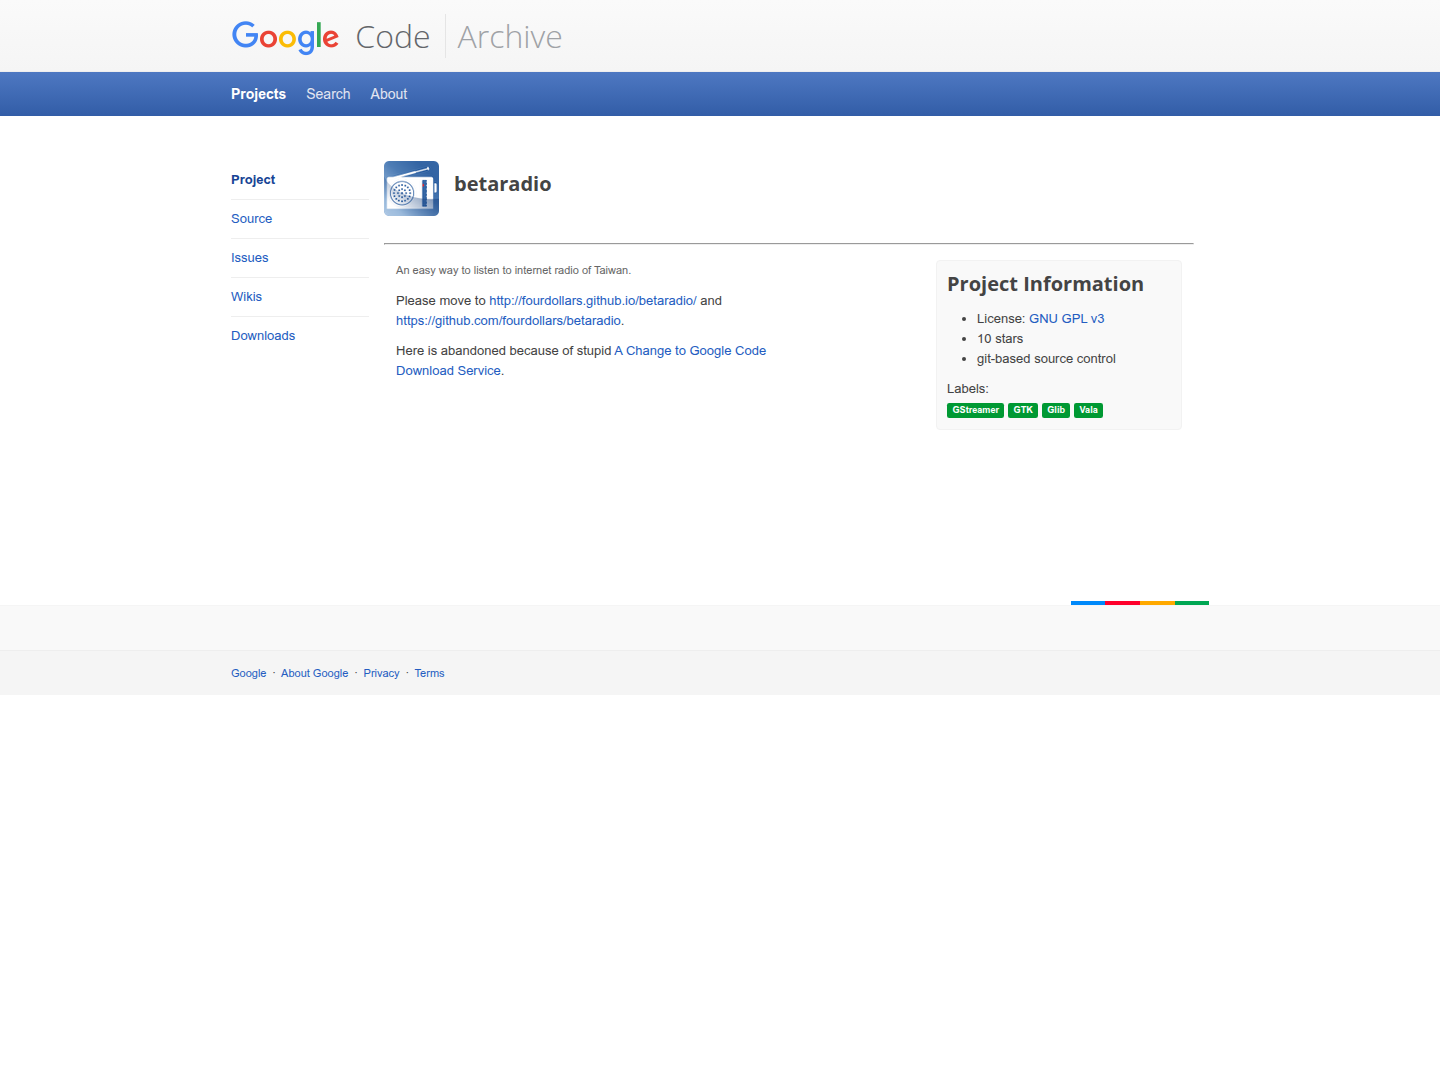1440x1080 pixels.
Task: Click the GStreamer label tag
Action: [x=975, y=410]
